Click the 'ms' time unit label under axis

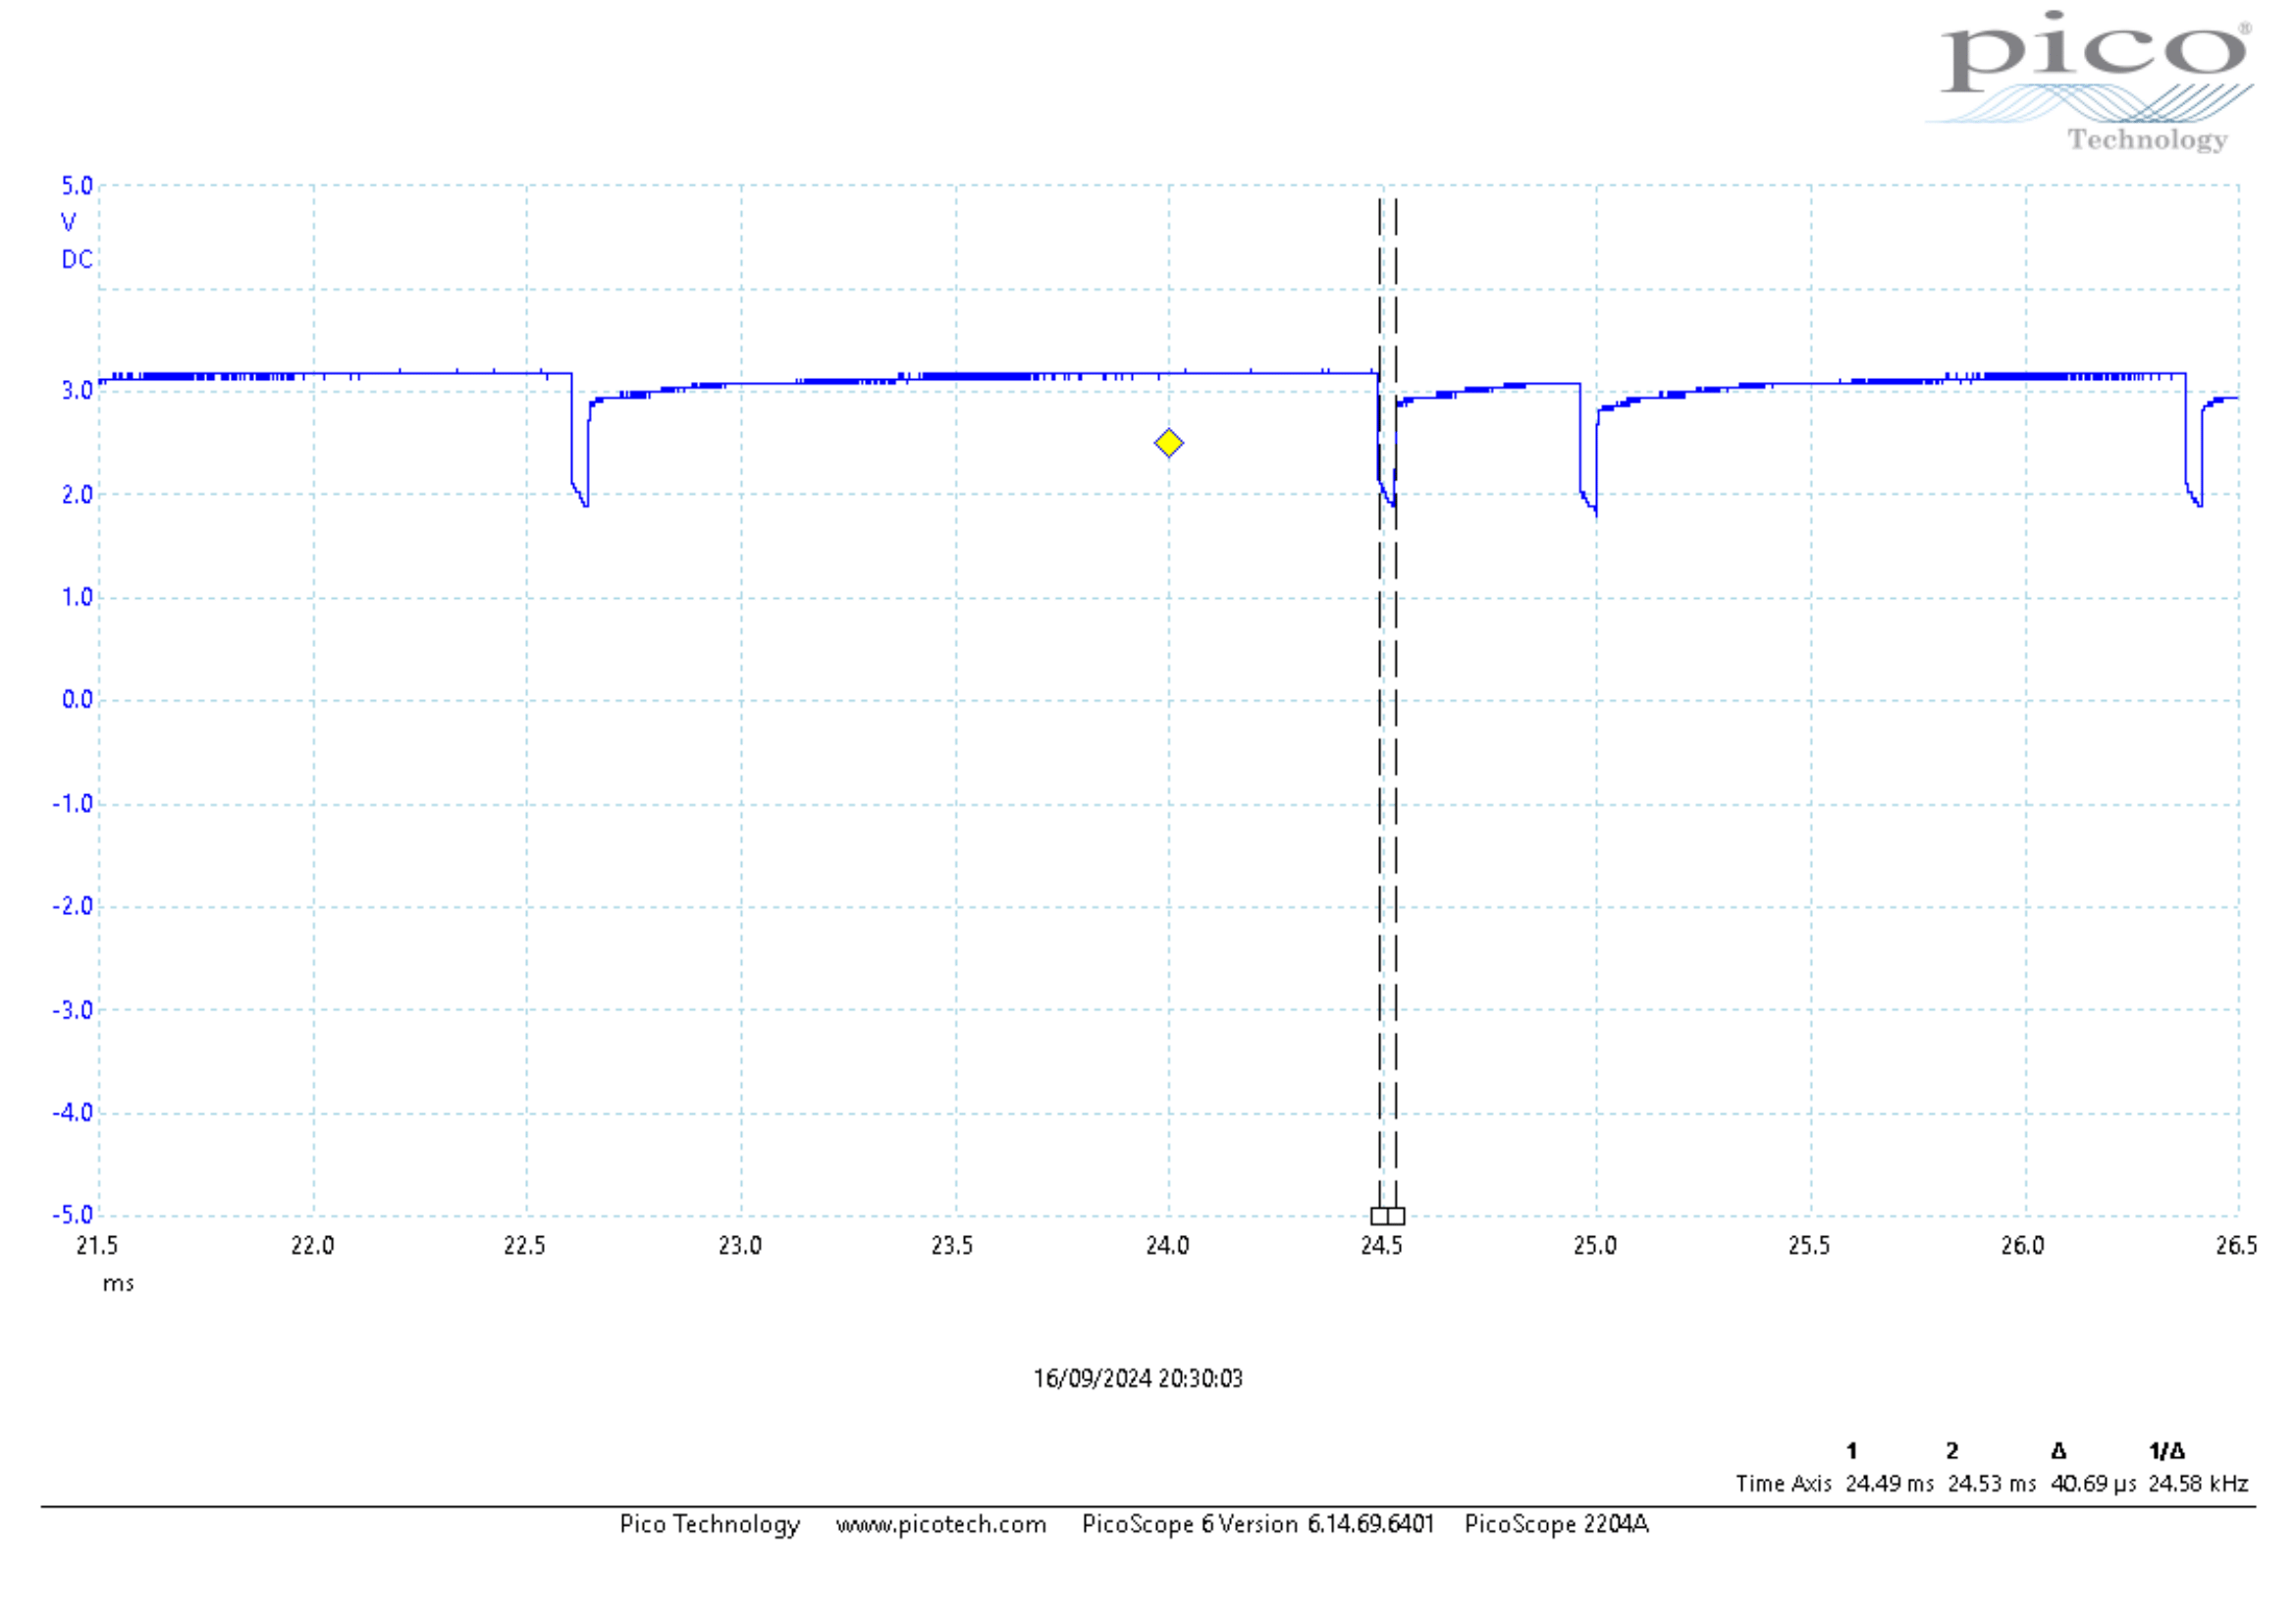point(118,1284)
